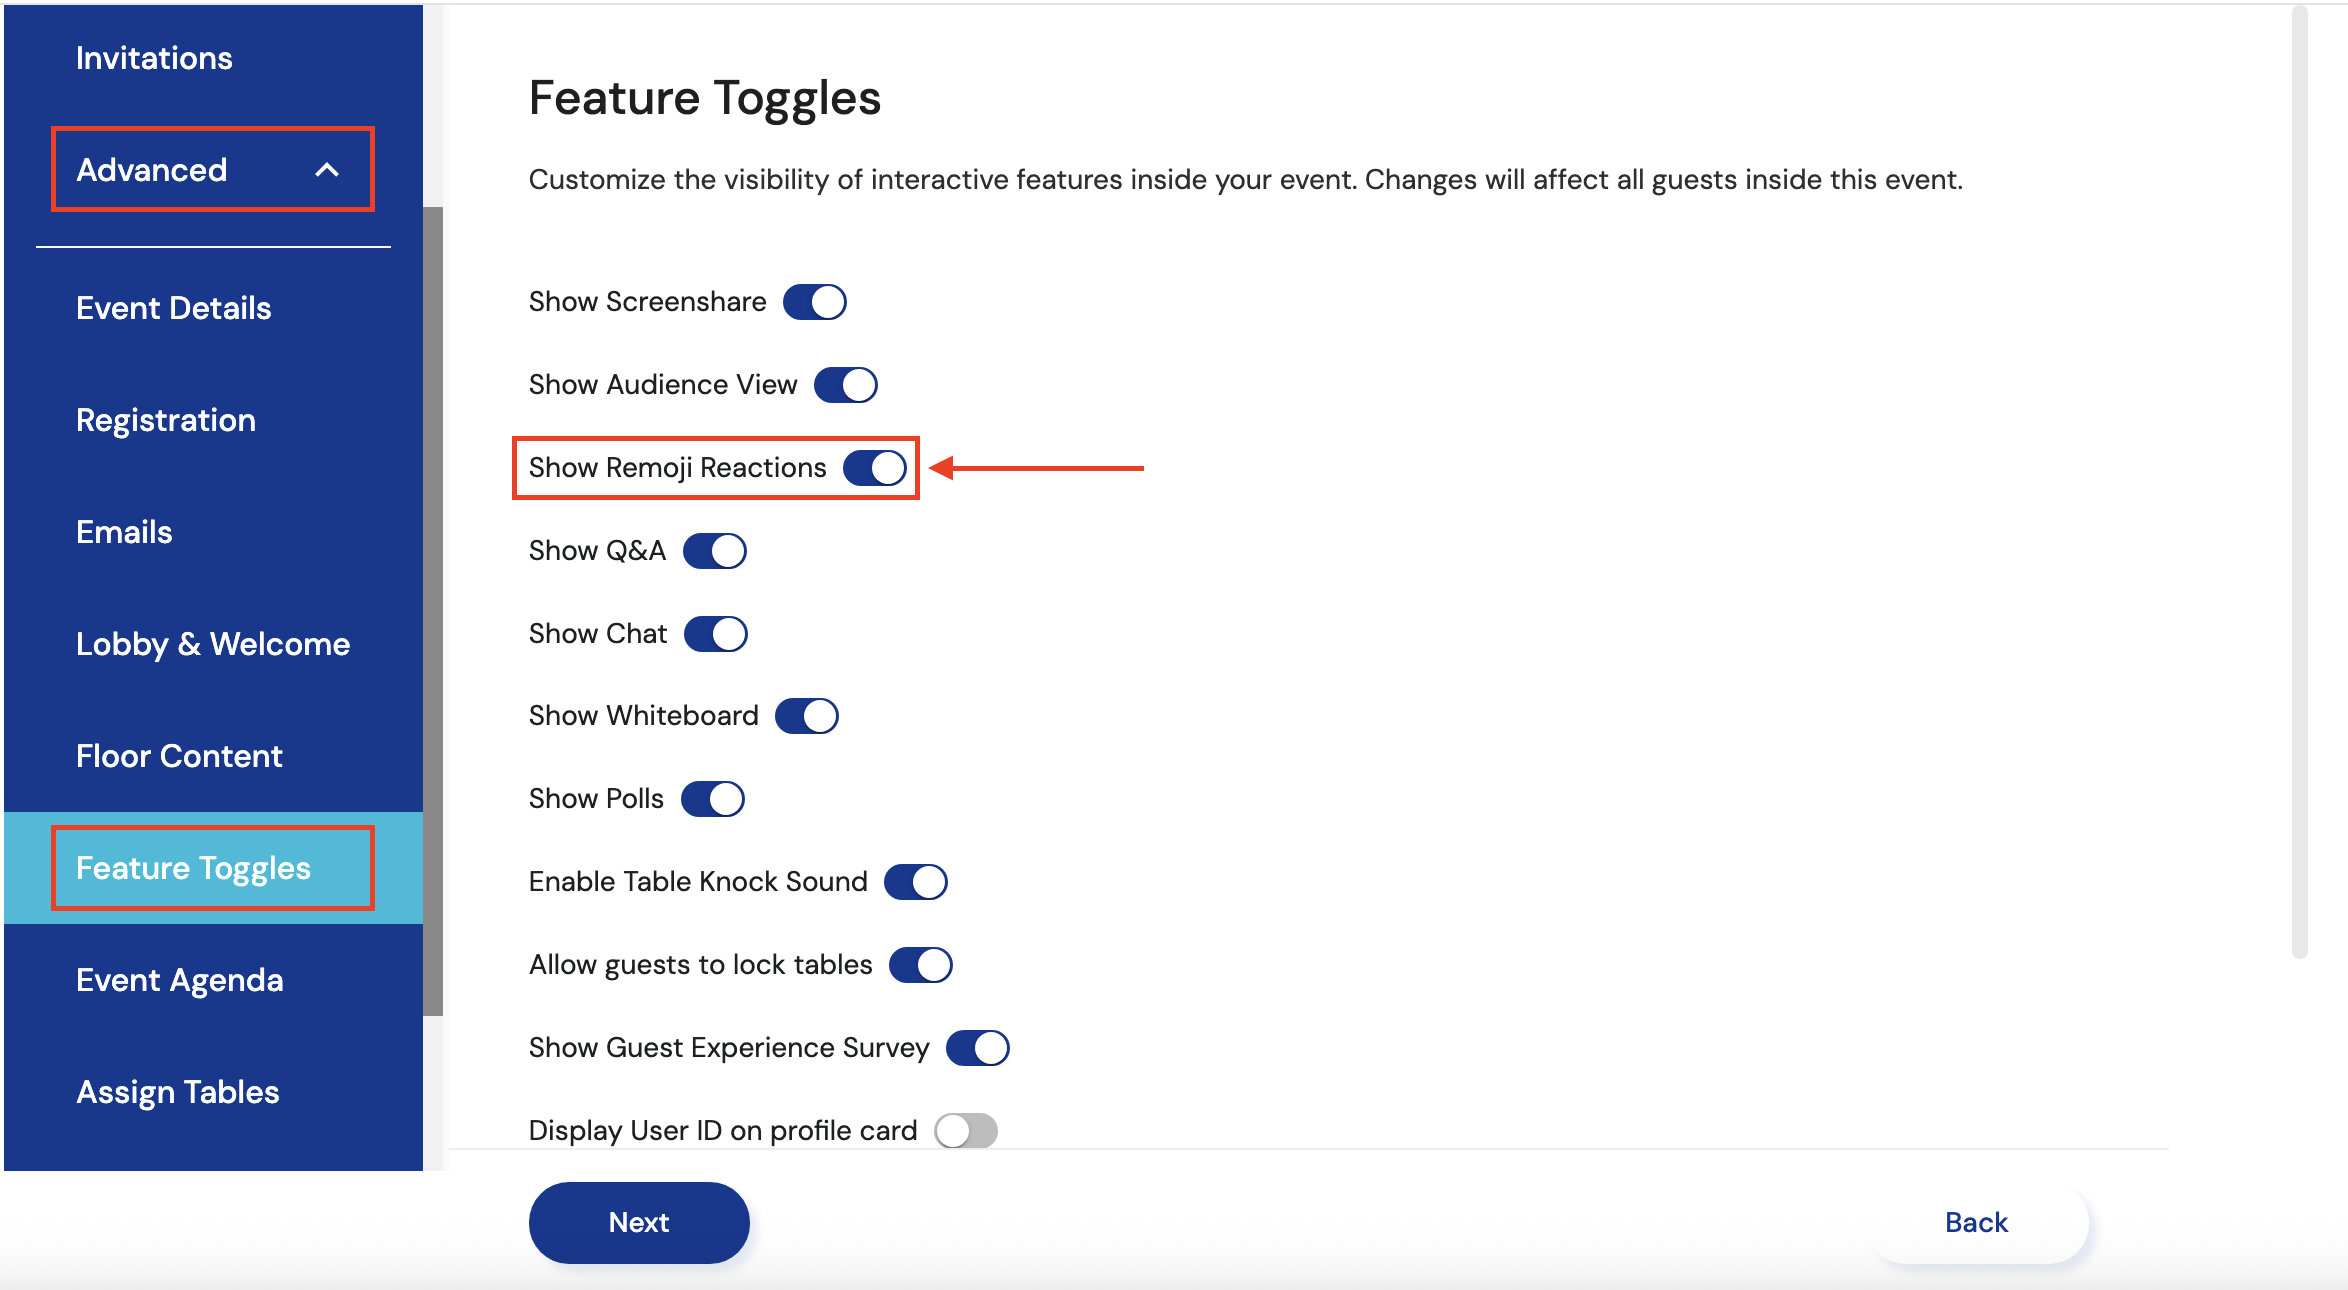Viewport: 2348px width, 1290px height.
Task: Open the Registration settings page
Action: (x=166, y=420)
